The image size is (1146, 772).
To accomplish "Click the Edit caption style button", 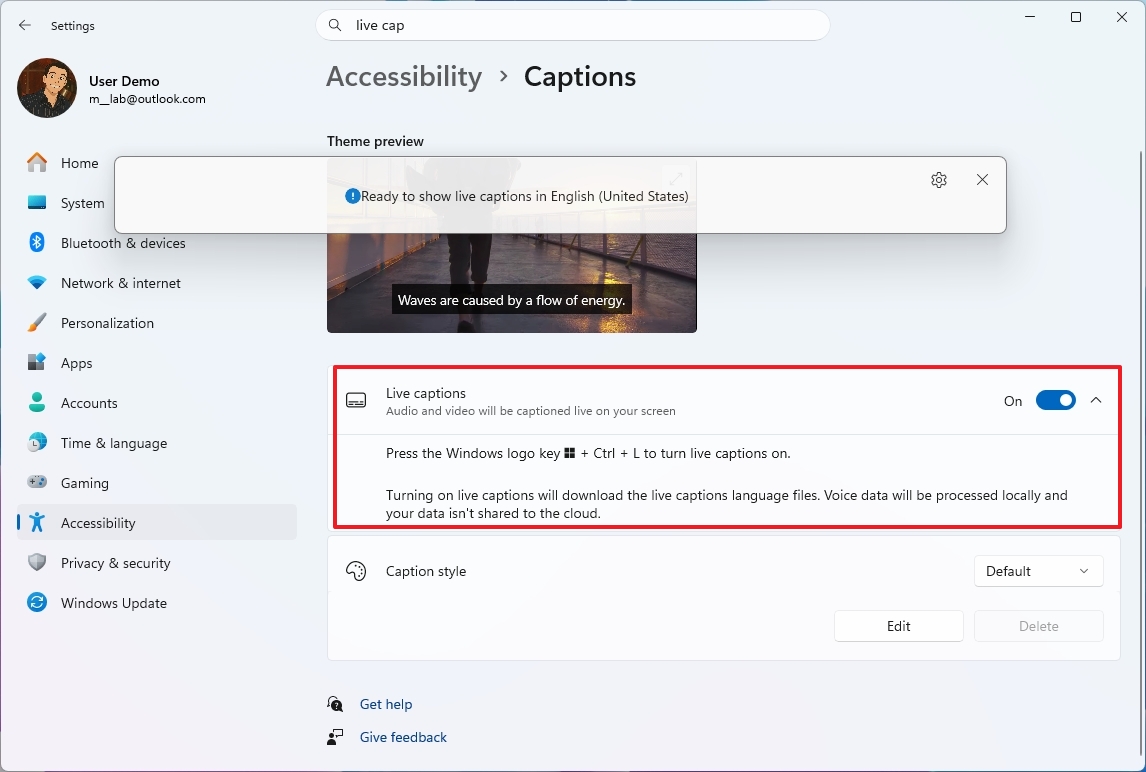I will click(898, 626).
